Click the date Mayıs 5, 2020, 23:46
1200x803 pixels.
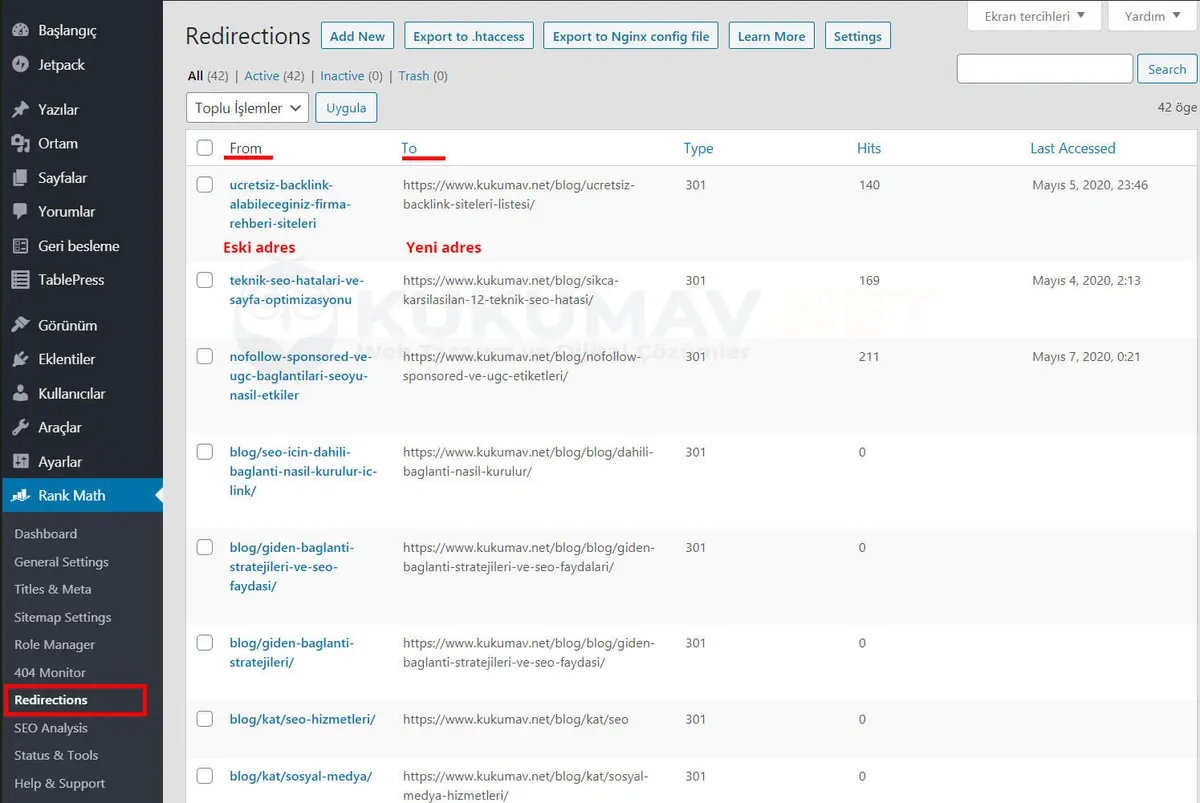(x=1090, y=185)
